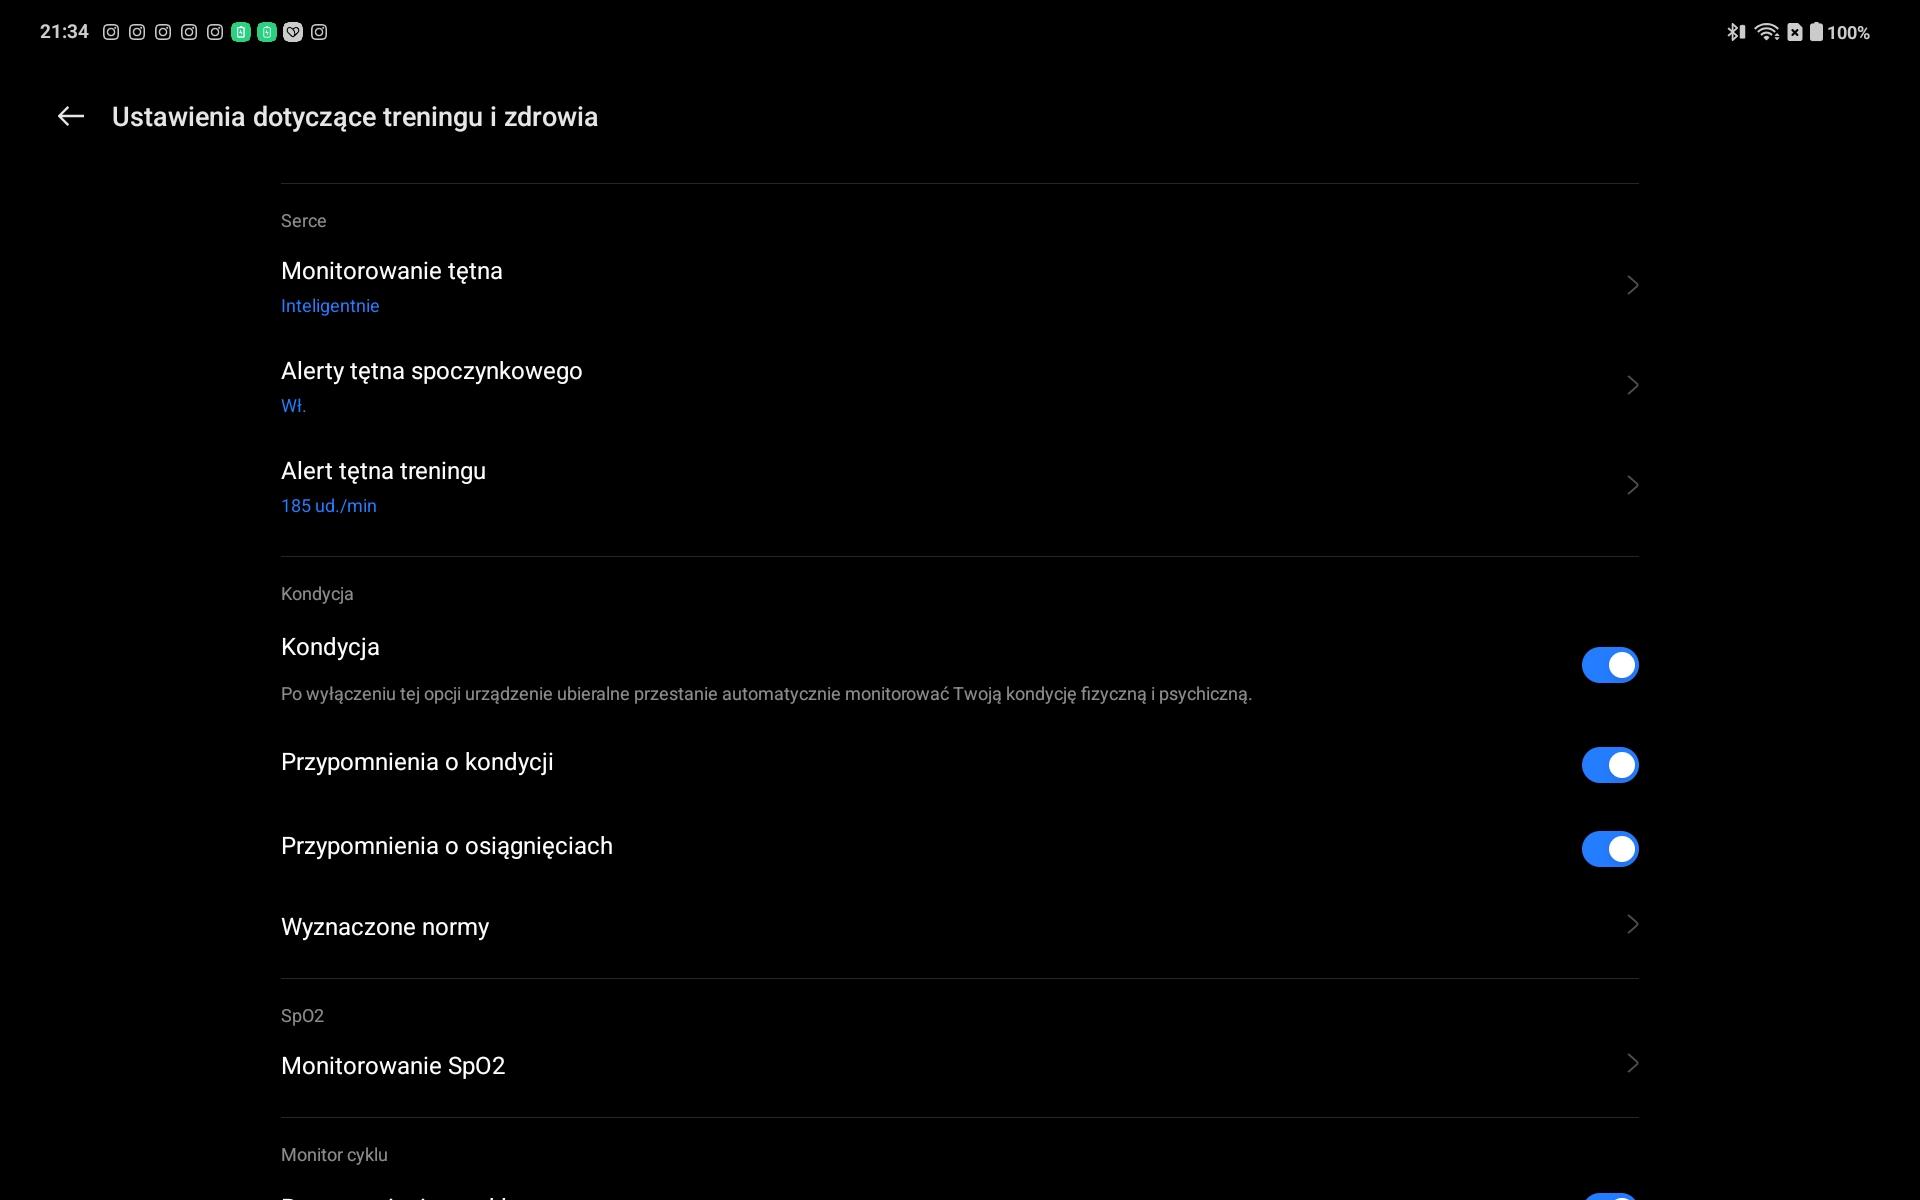Toggle Przypomnienia o osiągnięciach off
1920x1200 pixels.
click(1609, 849)
